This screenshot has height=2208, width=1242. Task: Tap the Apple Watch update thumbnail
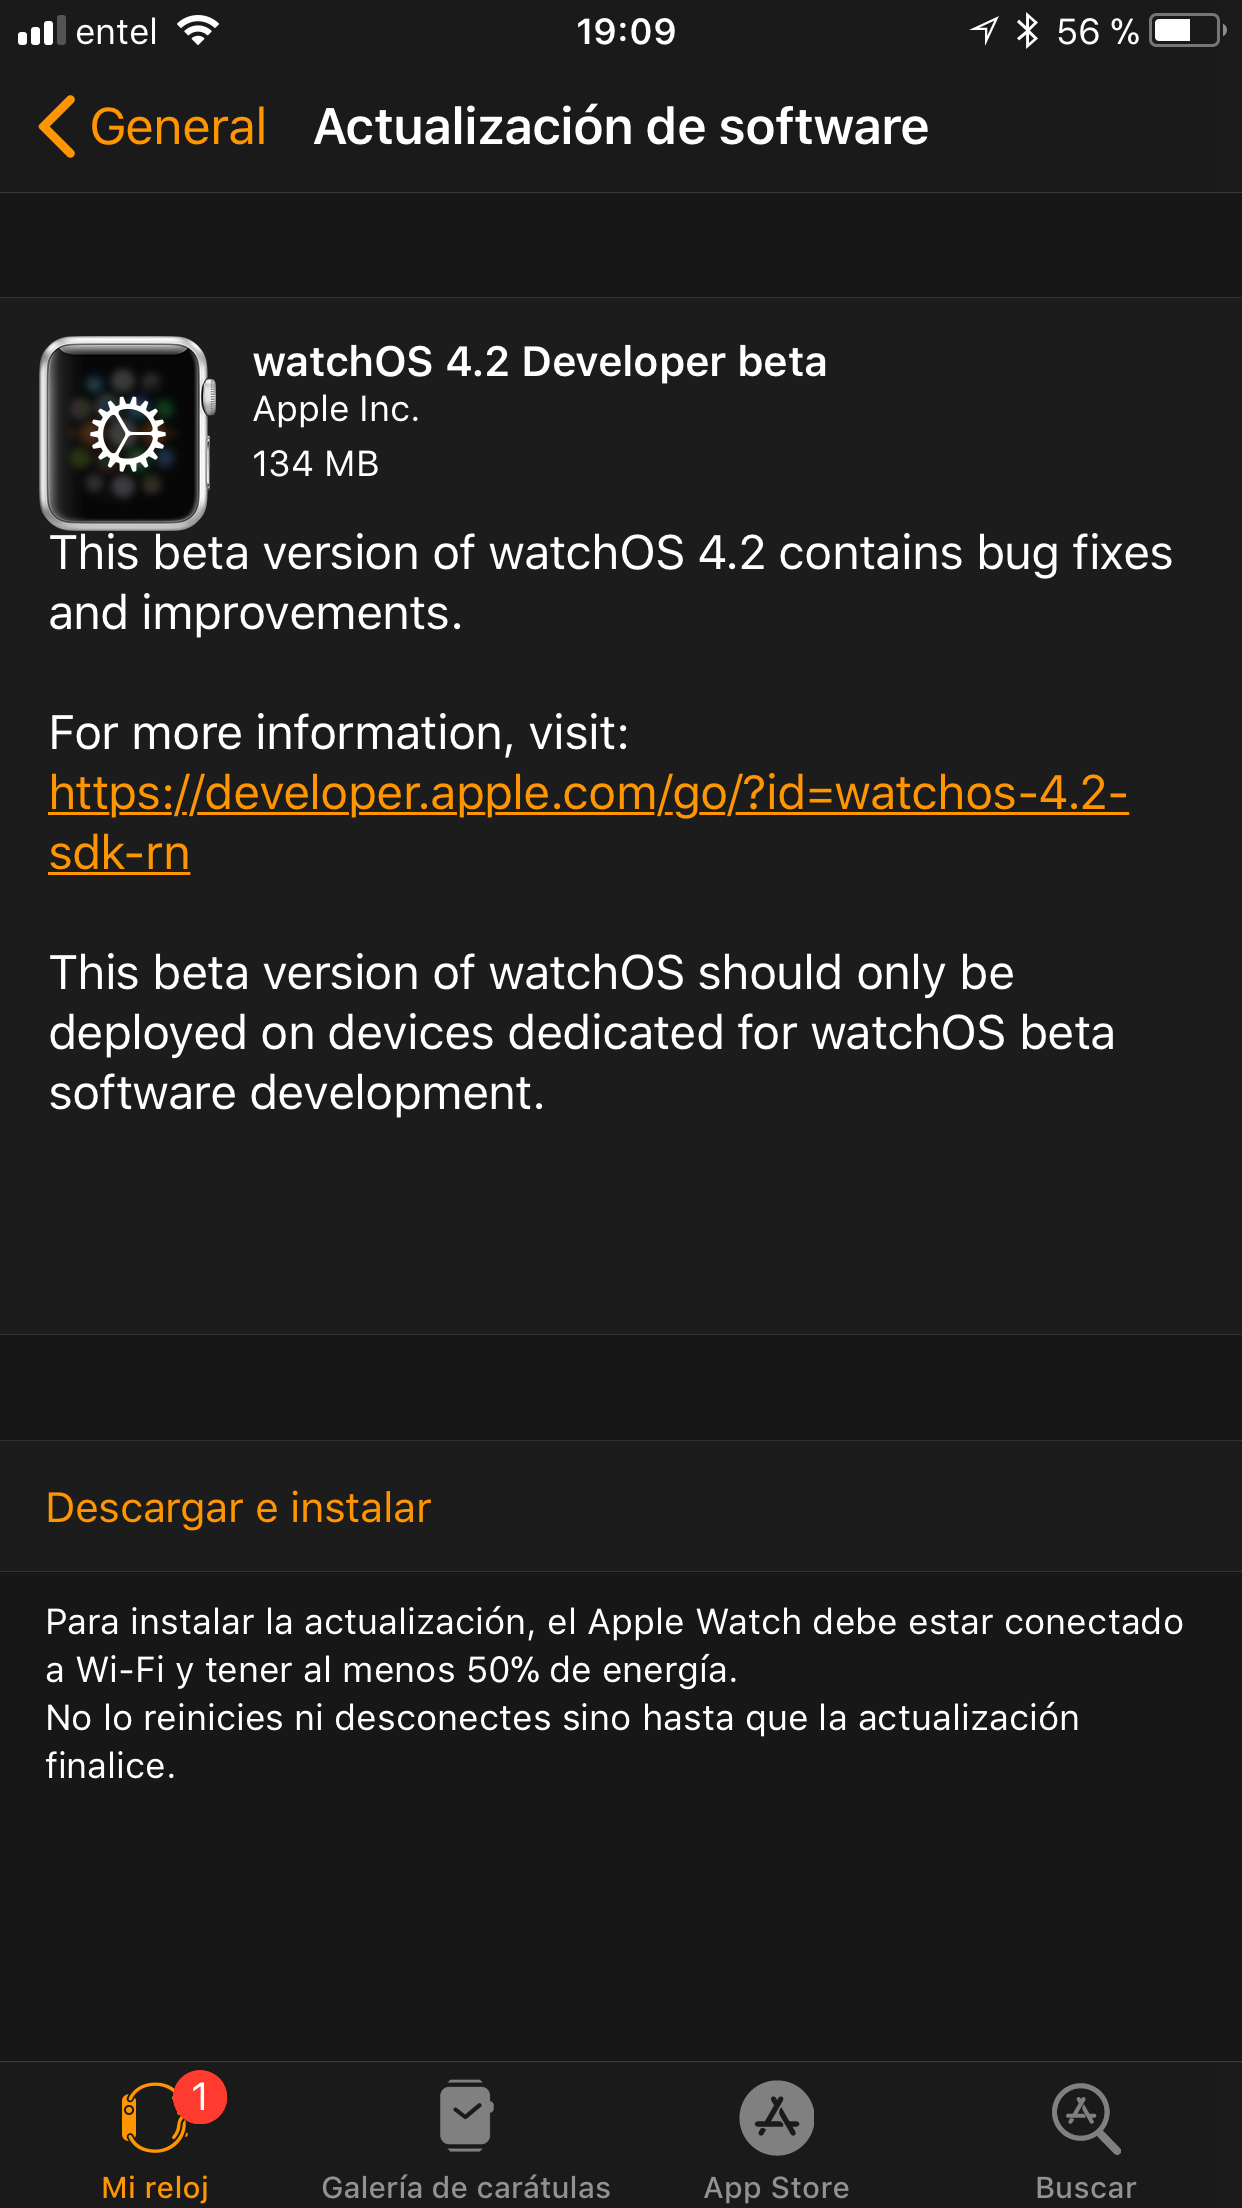click(x=125, y=433)
